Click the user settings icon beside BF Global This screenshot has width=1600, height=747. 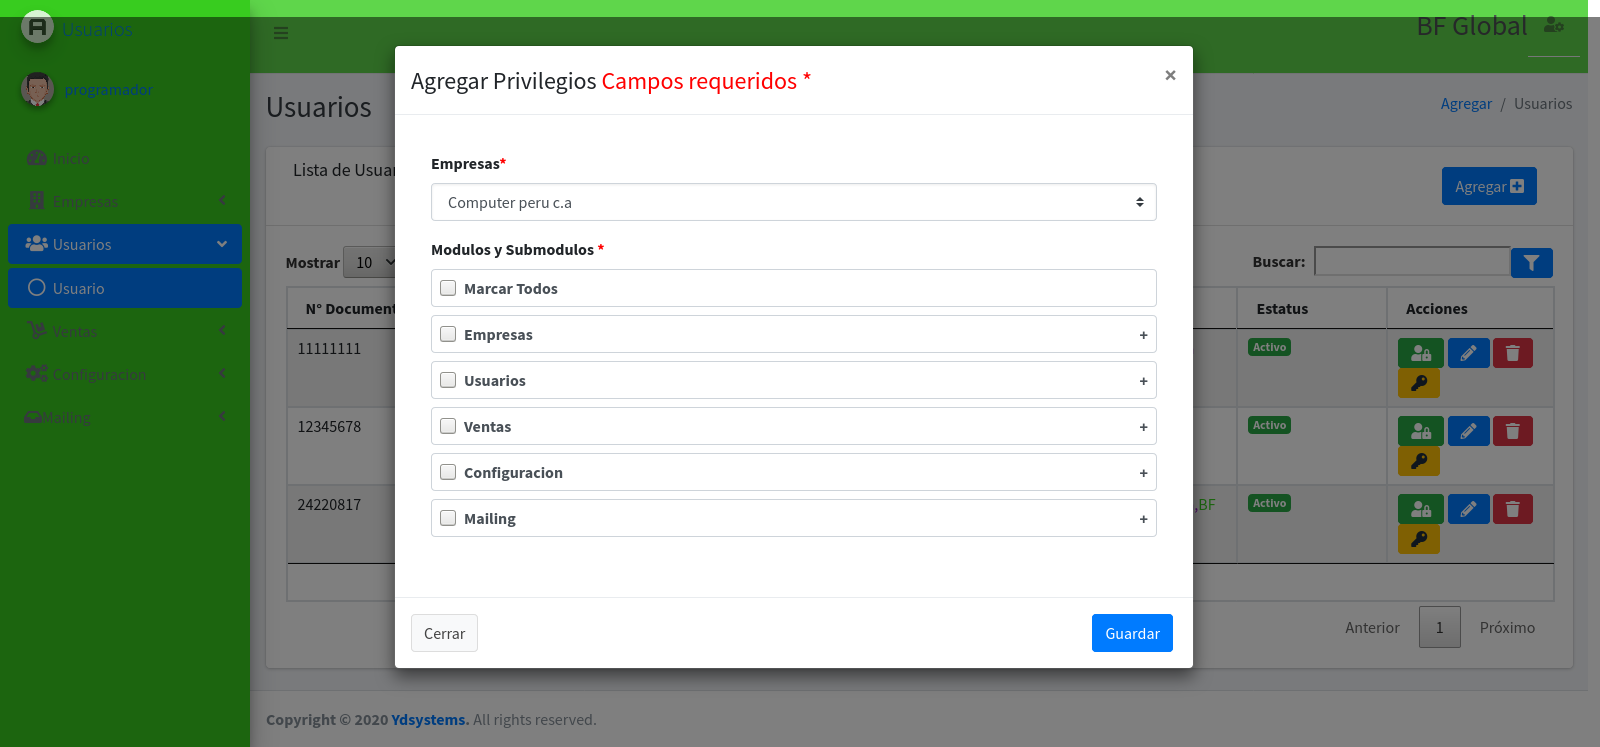(x=1553, y=26)
